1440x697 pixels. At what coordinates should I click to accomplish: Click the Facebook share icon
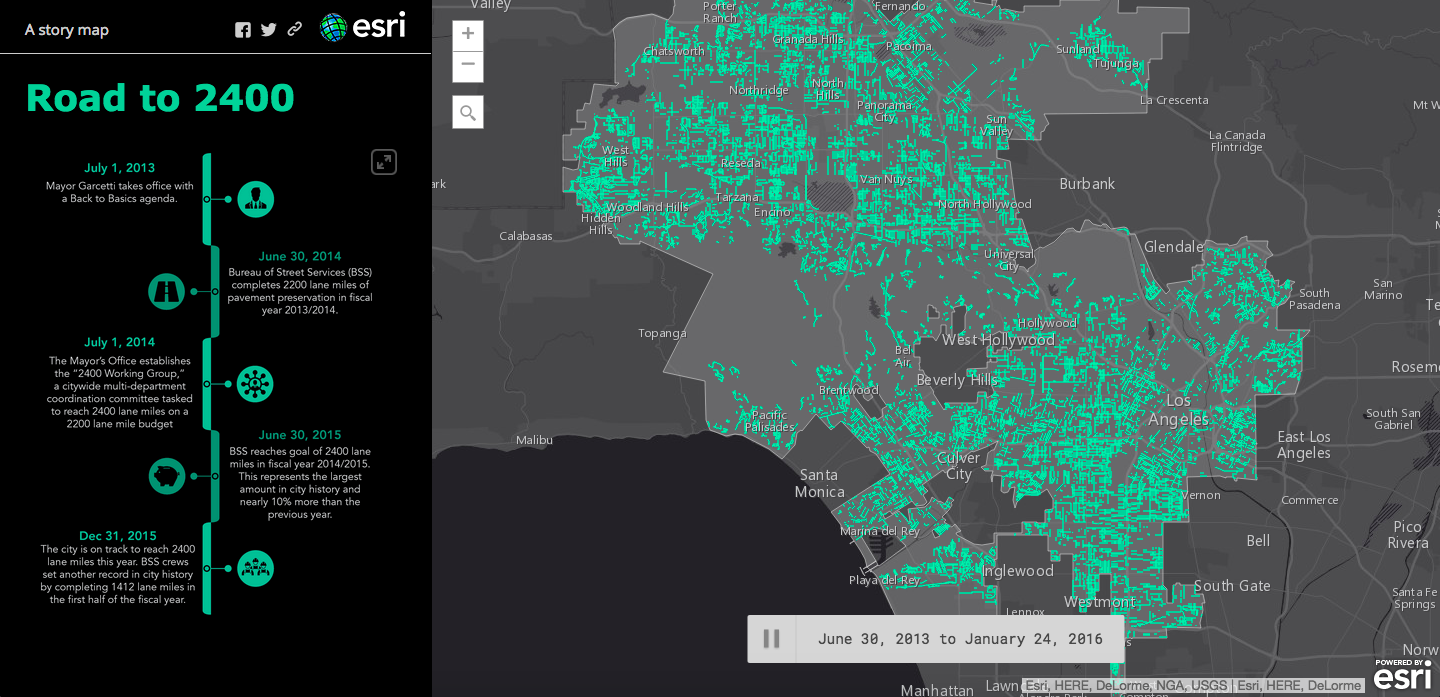[x=243, y=30]
